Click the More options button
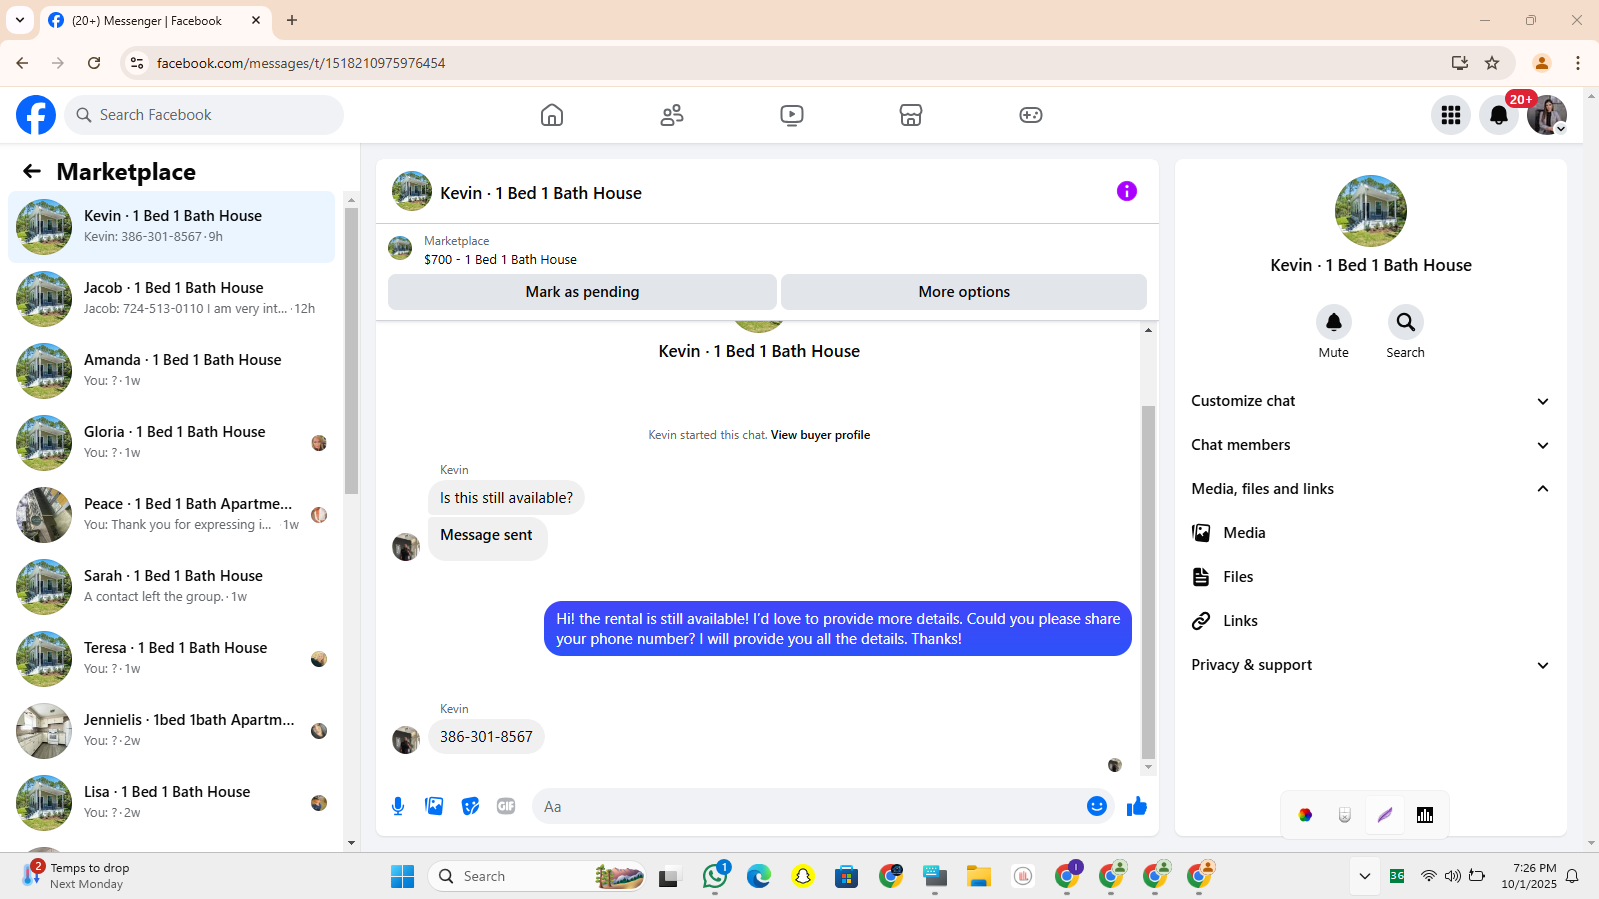The image size is (1599, 899). 964,292
